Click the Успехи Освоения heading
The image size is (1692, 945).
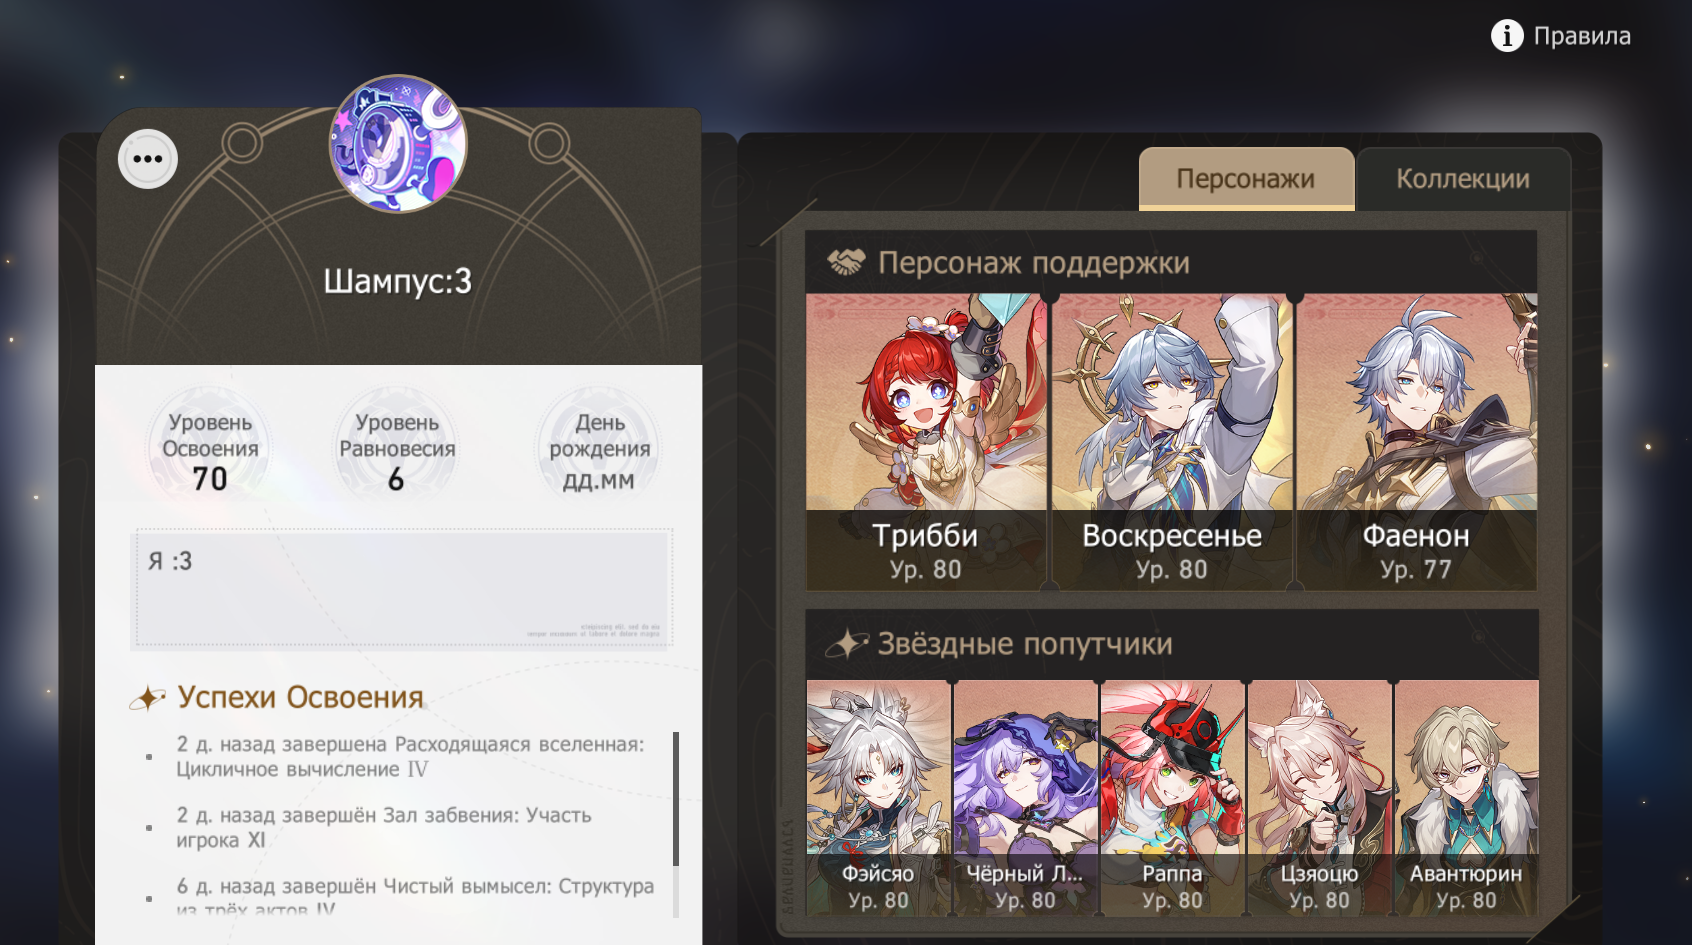point(301,697)
